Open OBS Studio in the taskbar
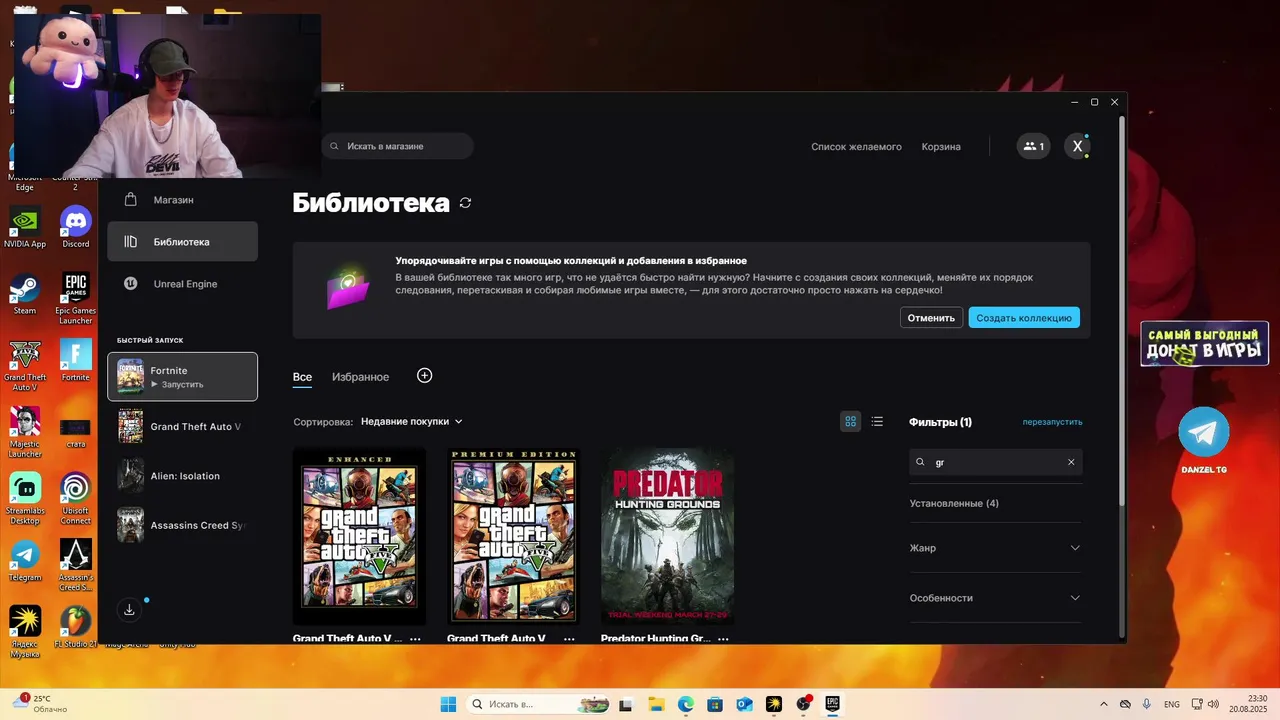Viewport: 1280px width, 720px height. click(x=803, y=704)
